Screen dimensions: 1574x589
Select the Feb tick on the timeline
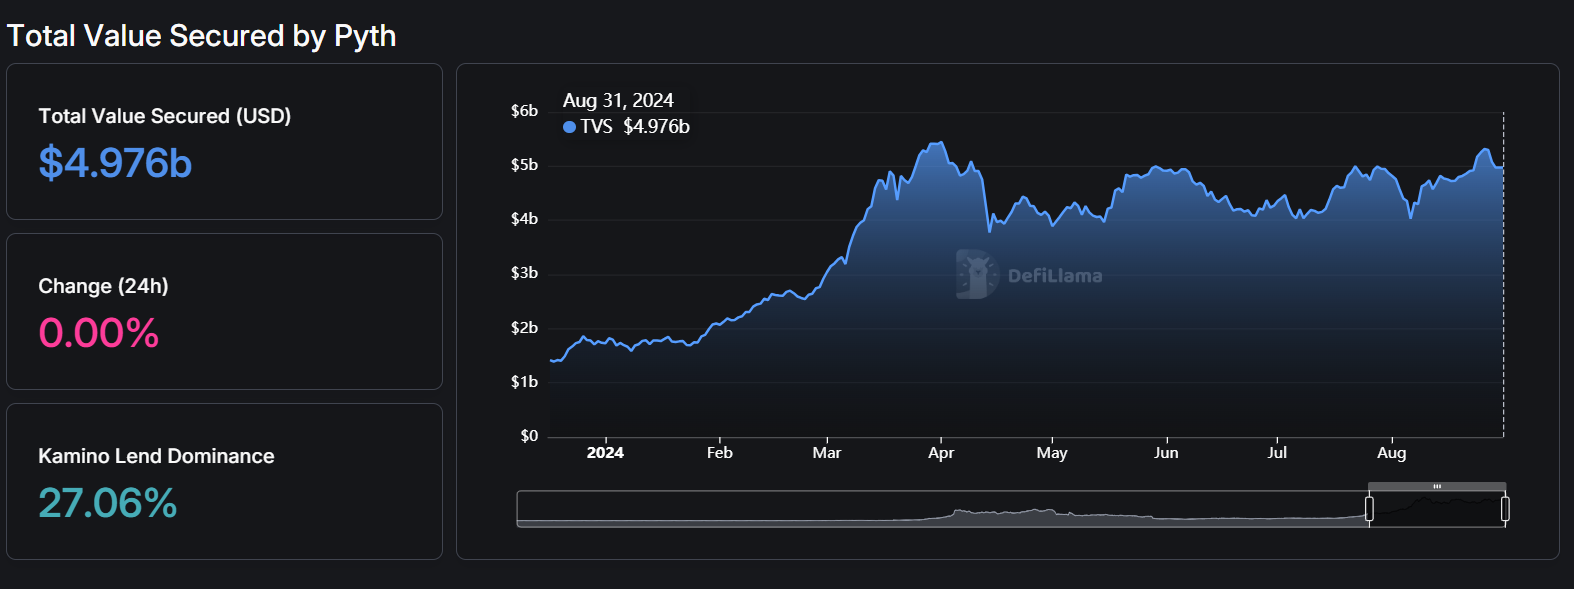720,453
